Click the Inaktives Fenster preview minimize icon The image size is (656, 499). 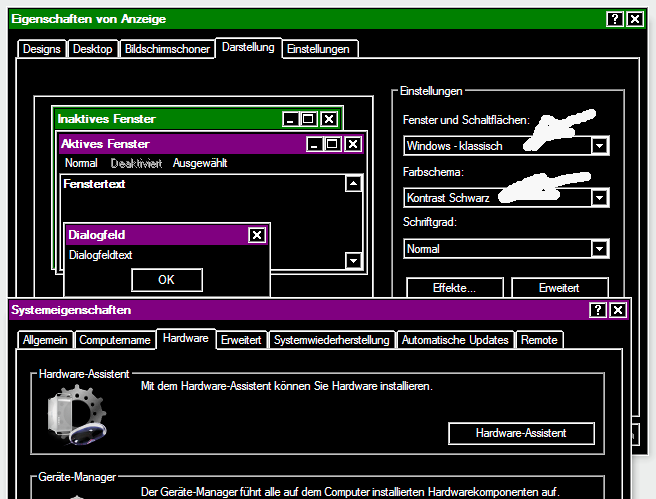(290, 119)
